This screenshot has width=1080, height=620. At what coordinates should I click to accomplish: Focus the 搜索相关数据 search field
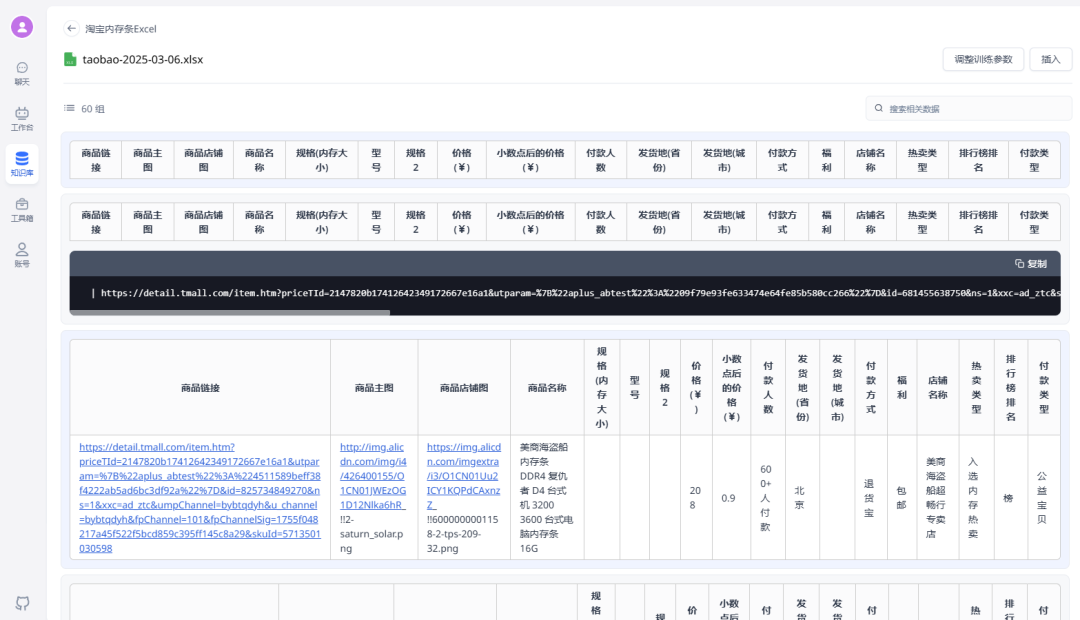(968, 108)
